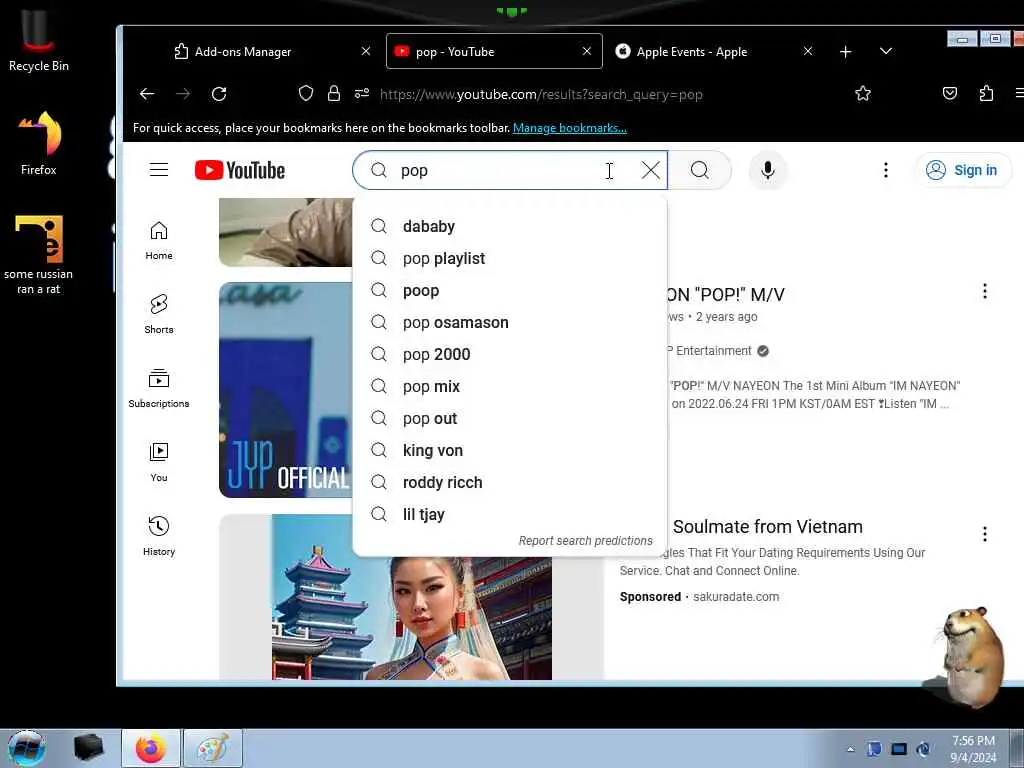Bookmark this page with the star
Image resolution: width=1024 pixels, height=768 pixels.
click(863, 93)
